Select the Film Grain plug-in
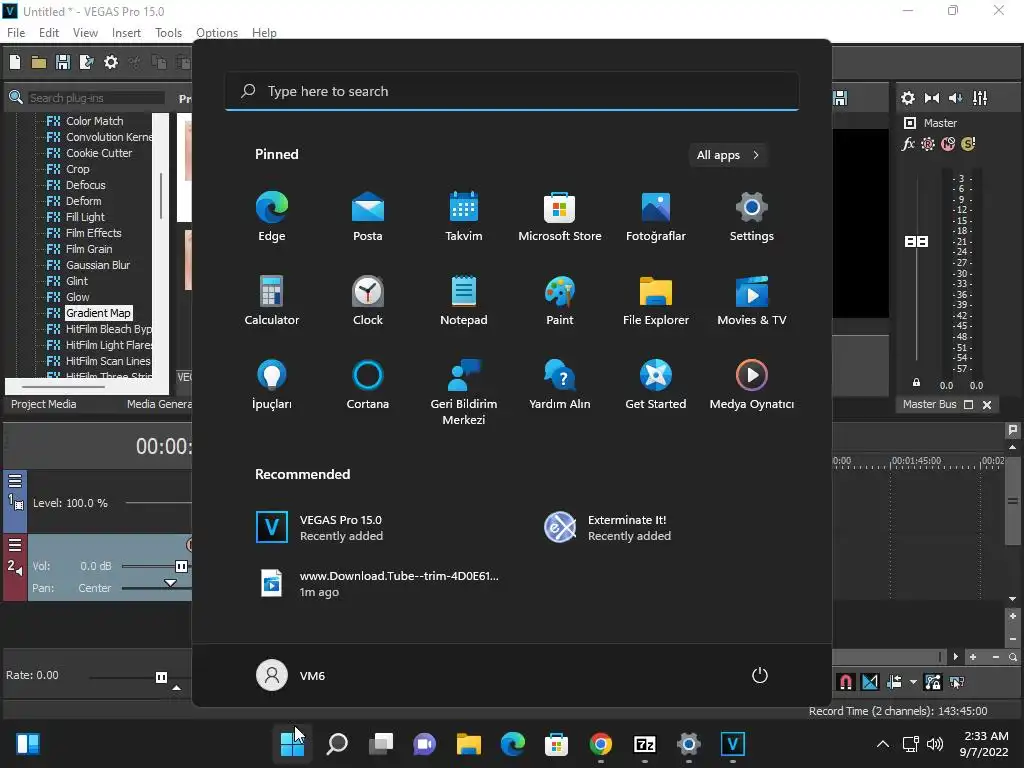 [89, 249]
